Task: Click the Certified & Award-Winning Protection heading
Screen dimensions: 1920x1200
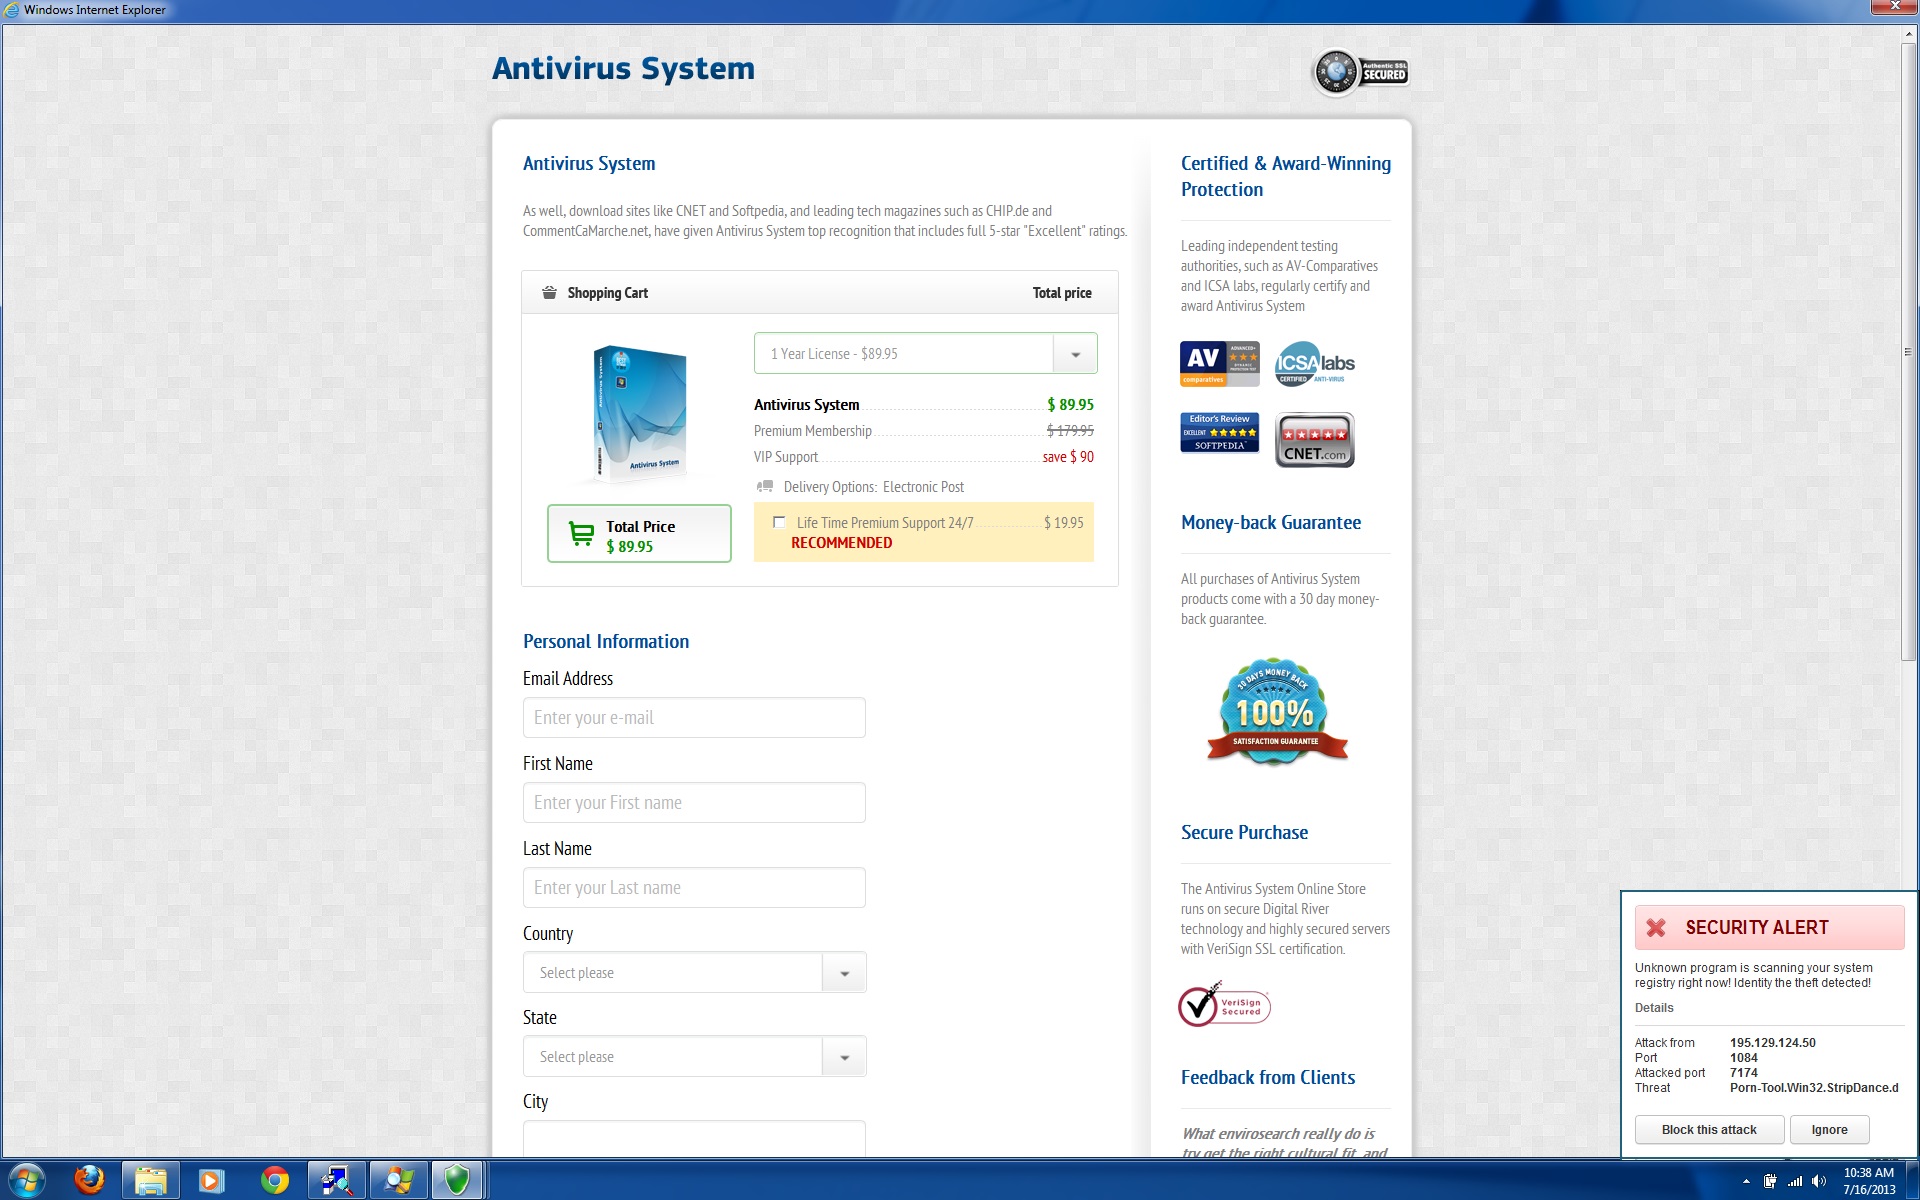Action: (x=1286, y=176)
